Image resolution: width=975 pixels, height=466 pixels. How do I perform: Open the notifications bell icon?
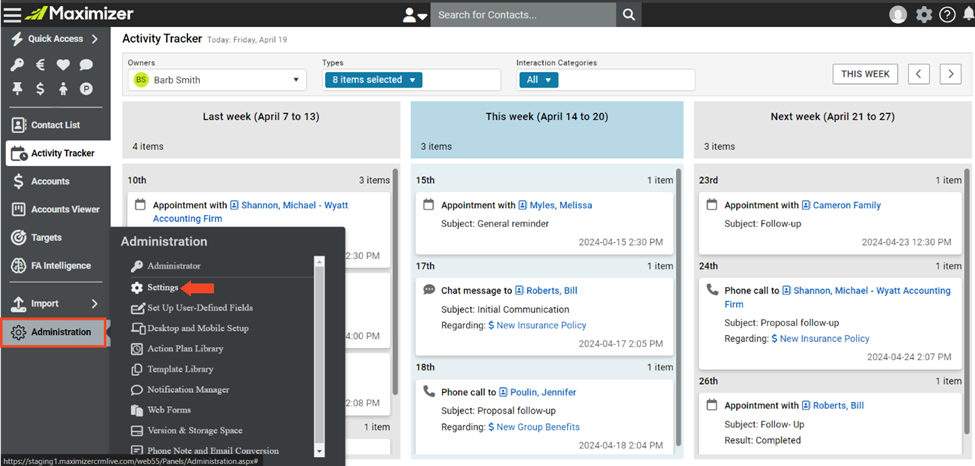click(x=967, y=14)
